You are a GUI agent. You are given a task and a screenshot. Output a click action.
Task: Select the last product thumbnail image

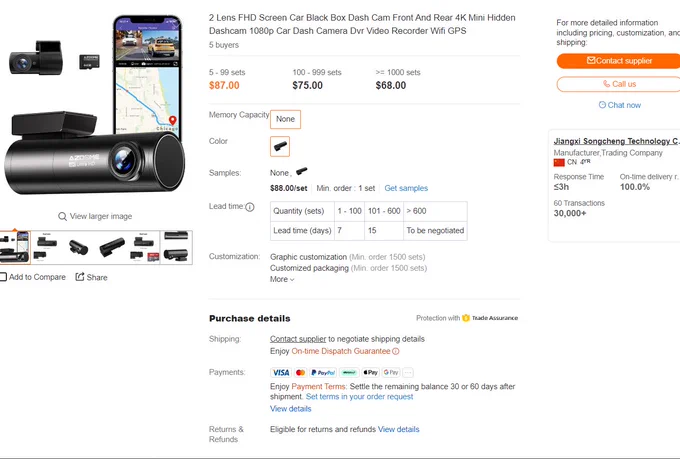pyautogui.click(x=176, y=248)
